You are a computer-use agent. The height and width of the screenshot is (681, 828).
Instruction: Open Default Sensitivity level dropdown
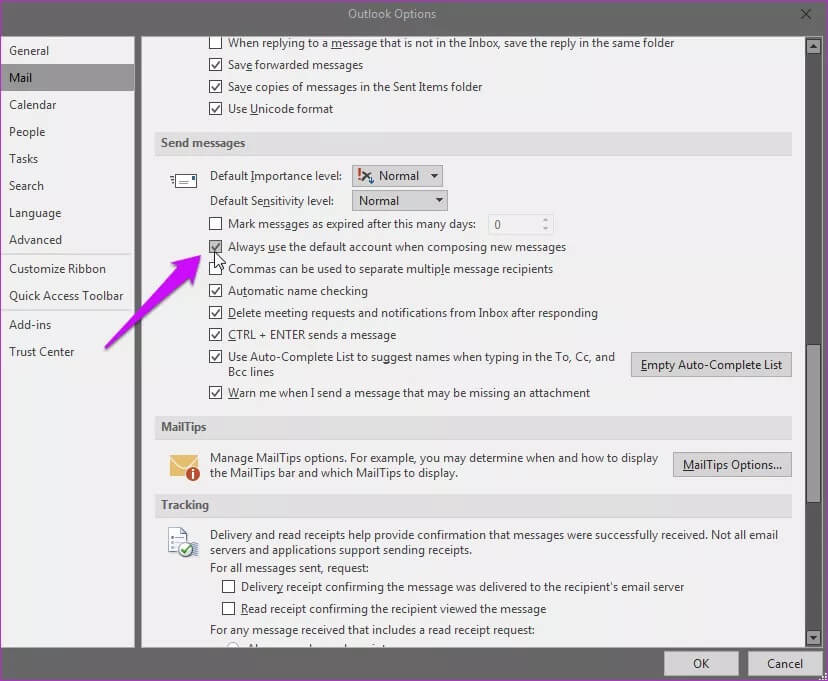(400, 201)
